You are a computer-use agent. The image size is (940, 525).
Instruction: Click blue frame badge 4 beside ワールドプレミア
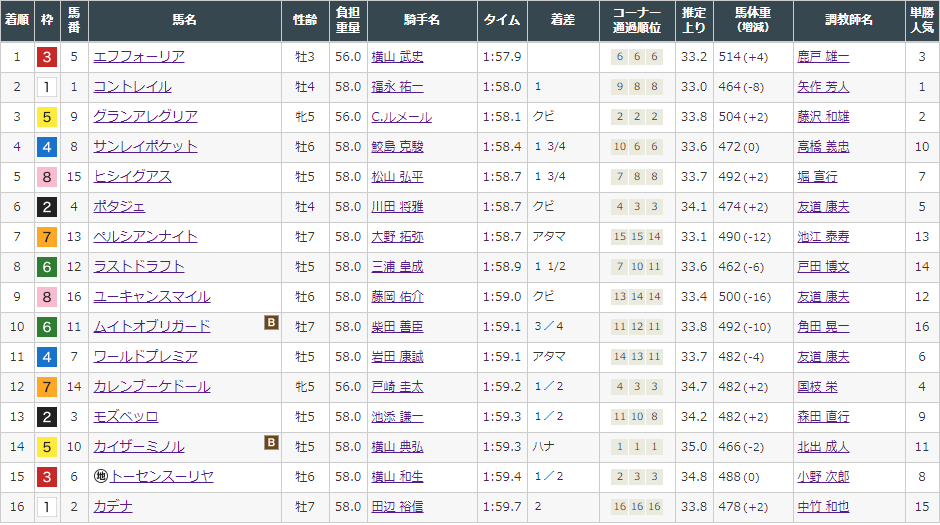tap(47, 357)
